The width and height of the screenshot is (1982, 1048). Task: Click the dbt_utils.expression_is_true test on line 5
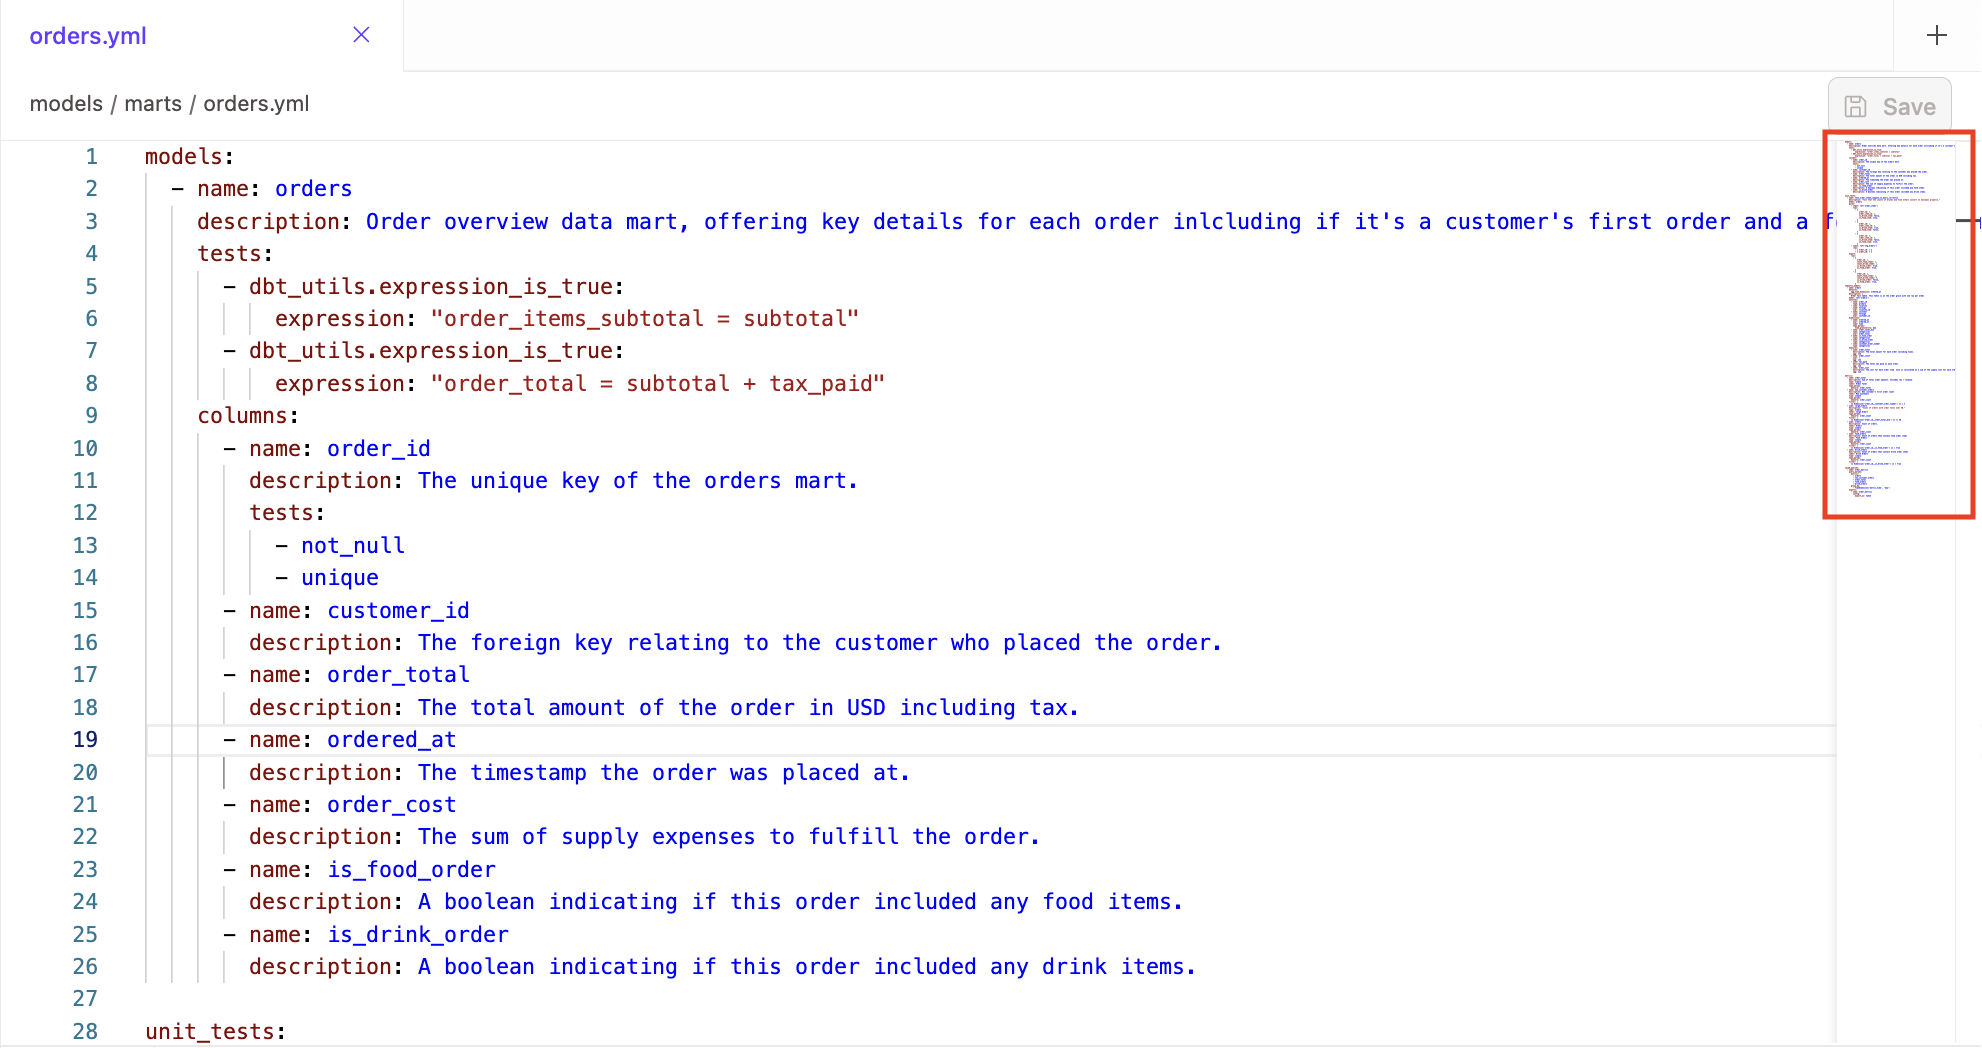434,286
